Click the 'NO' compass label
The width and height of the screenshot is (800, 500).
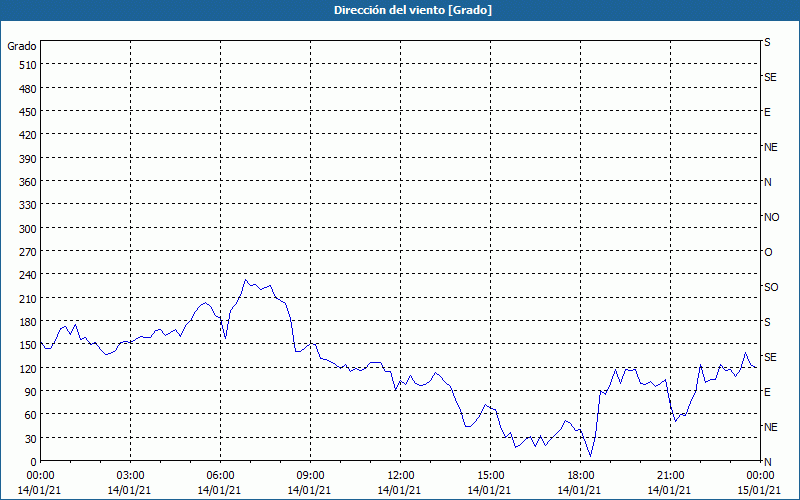tap(772, 217)
